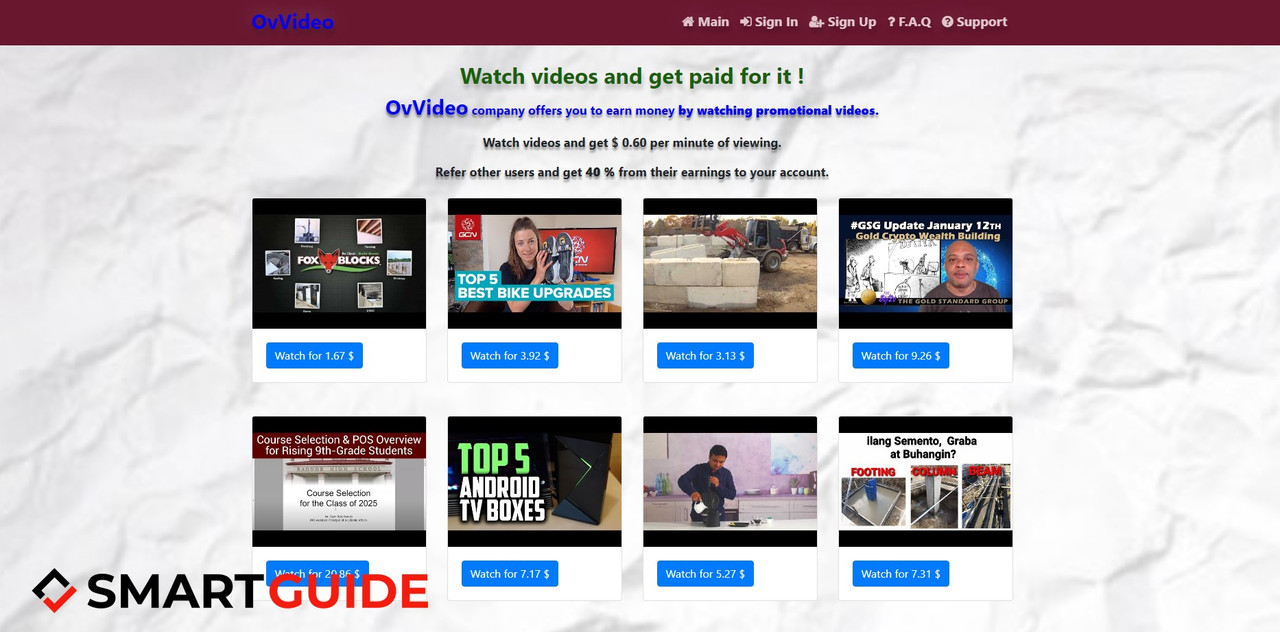Click Watch for 3.13 $ button
Image resolution: width=1280 pixels, height=632 pixels.
[705, 356]
